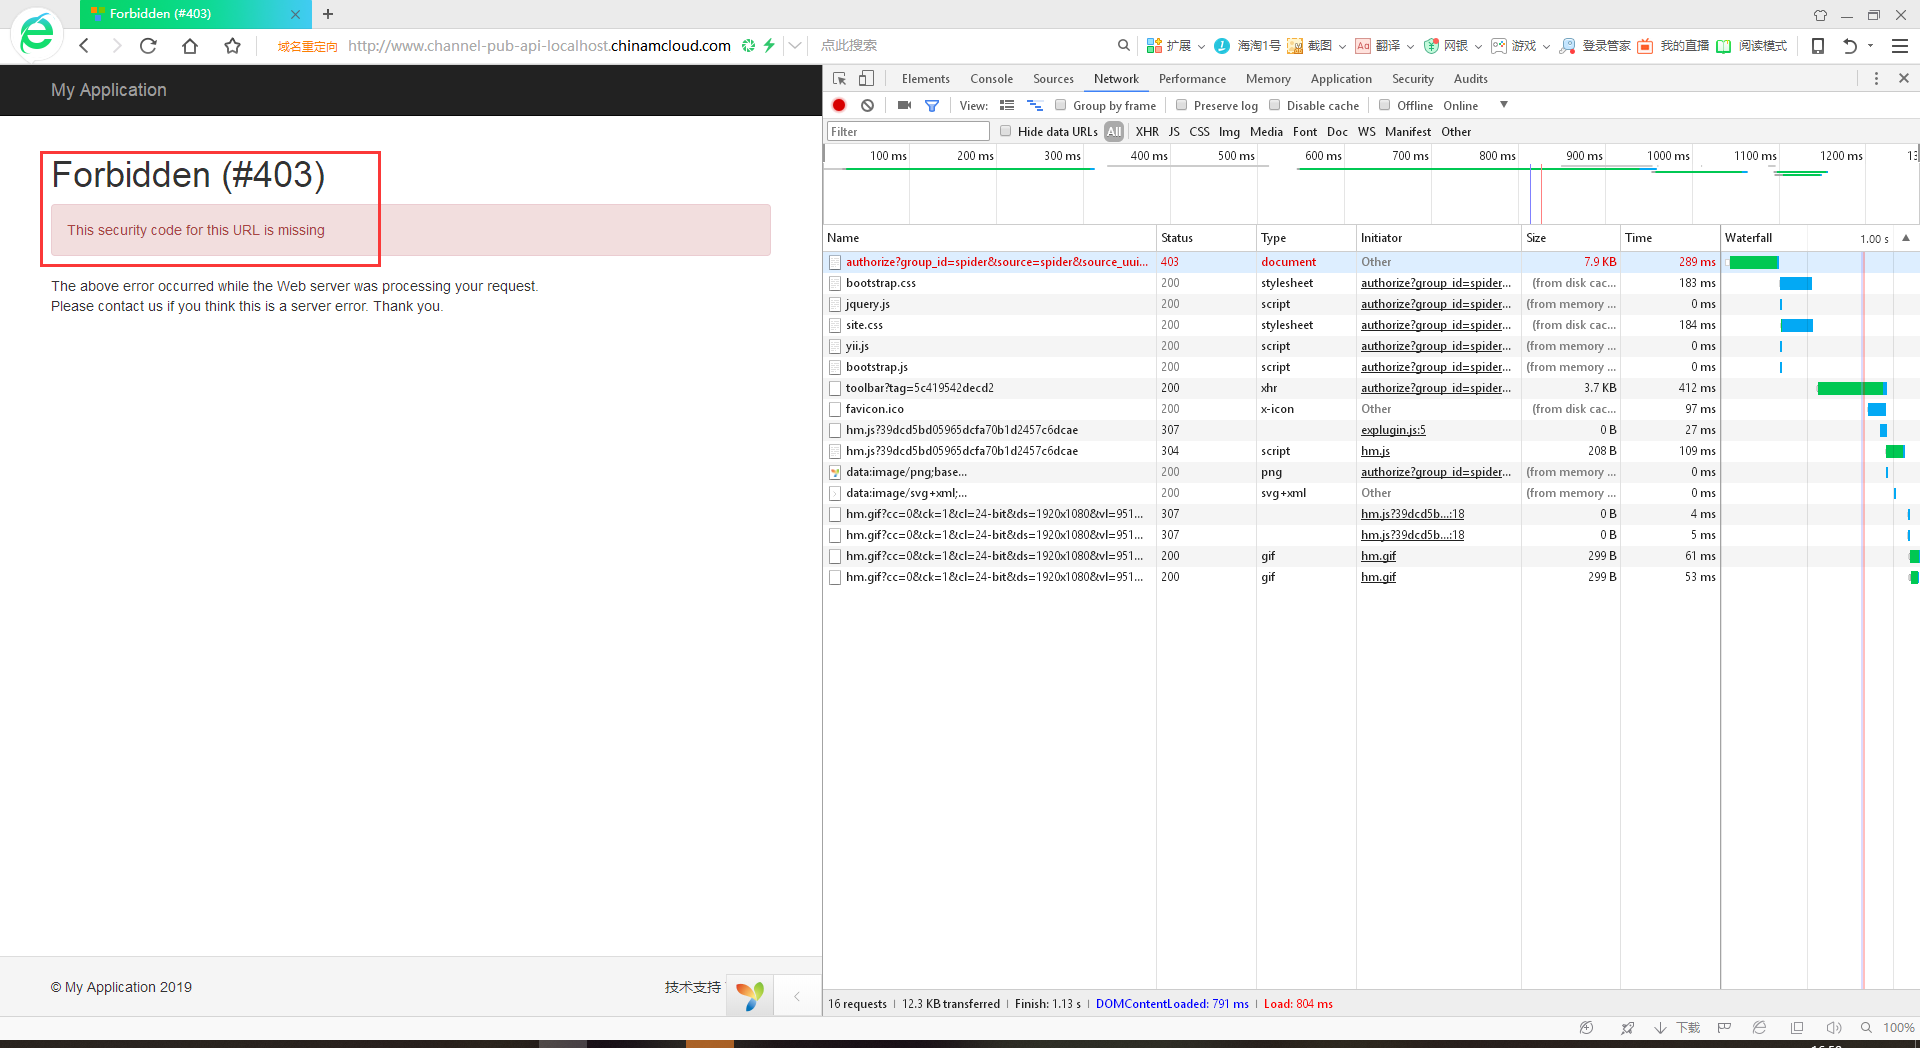This screenshot has height=1048, width=1920.
Task: Filter requests by XHR type
Action: click(x=1146, y=131)
